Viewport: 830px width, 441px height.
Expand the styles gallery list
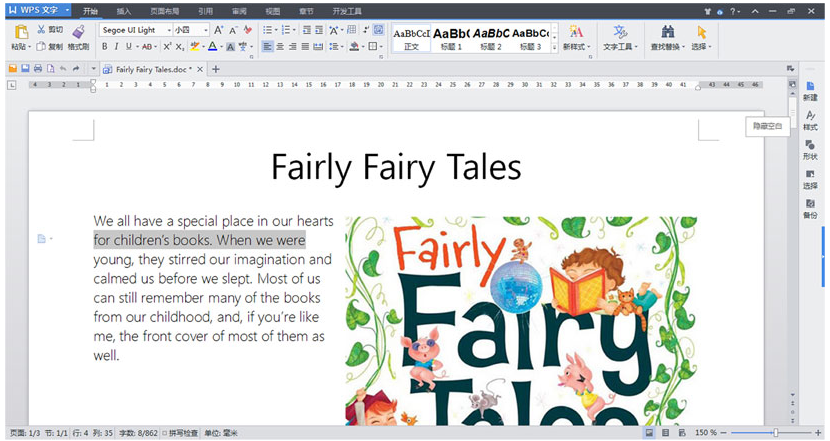554,47
